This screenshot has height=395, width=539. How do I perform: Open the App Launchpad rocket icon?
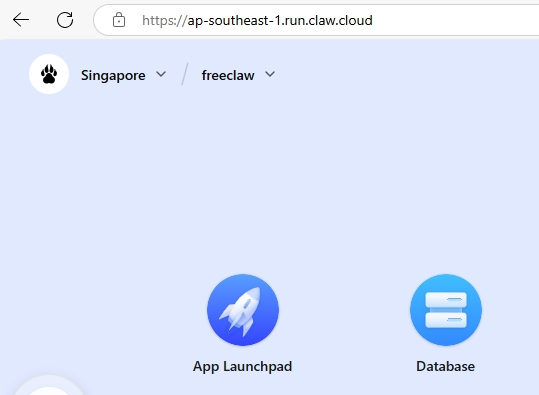(243, 310)
